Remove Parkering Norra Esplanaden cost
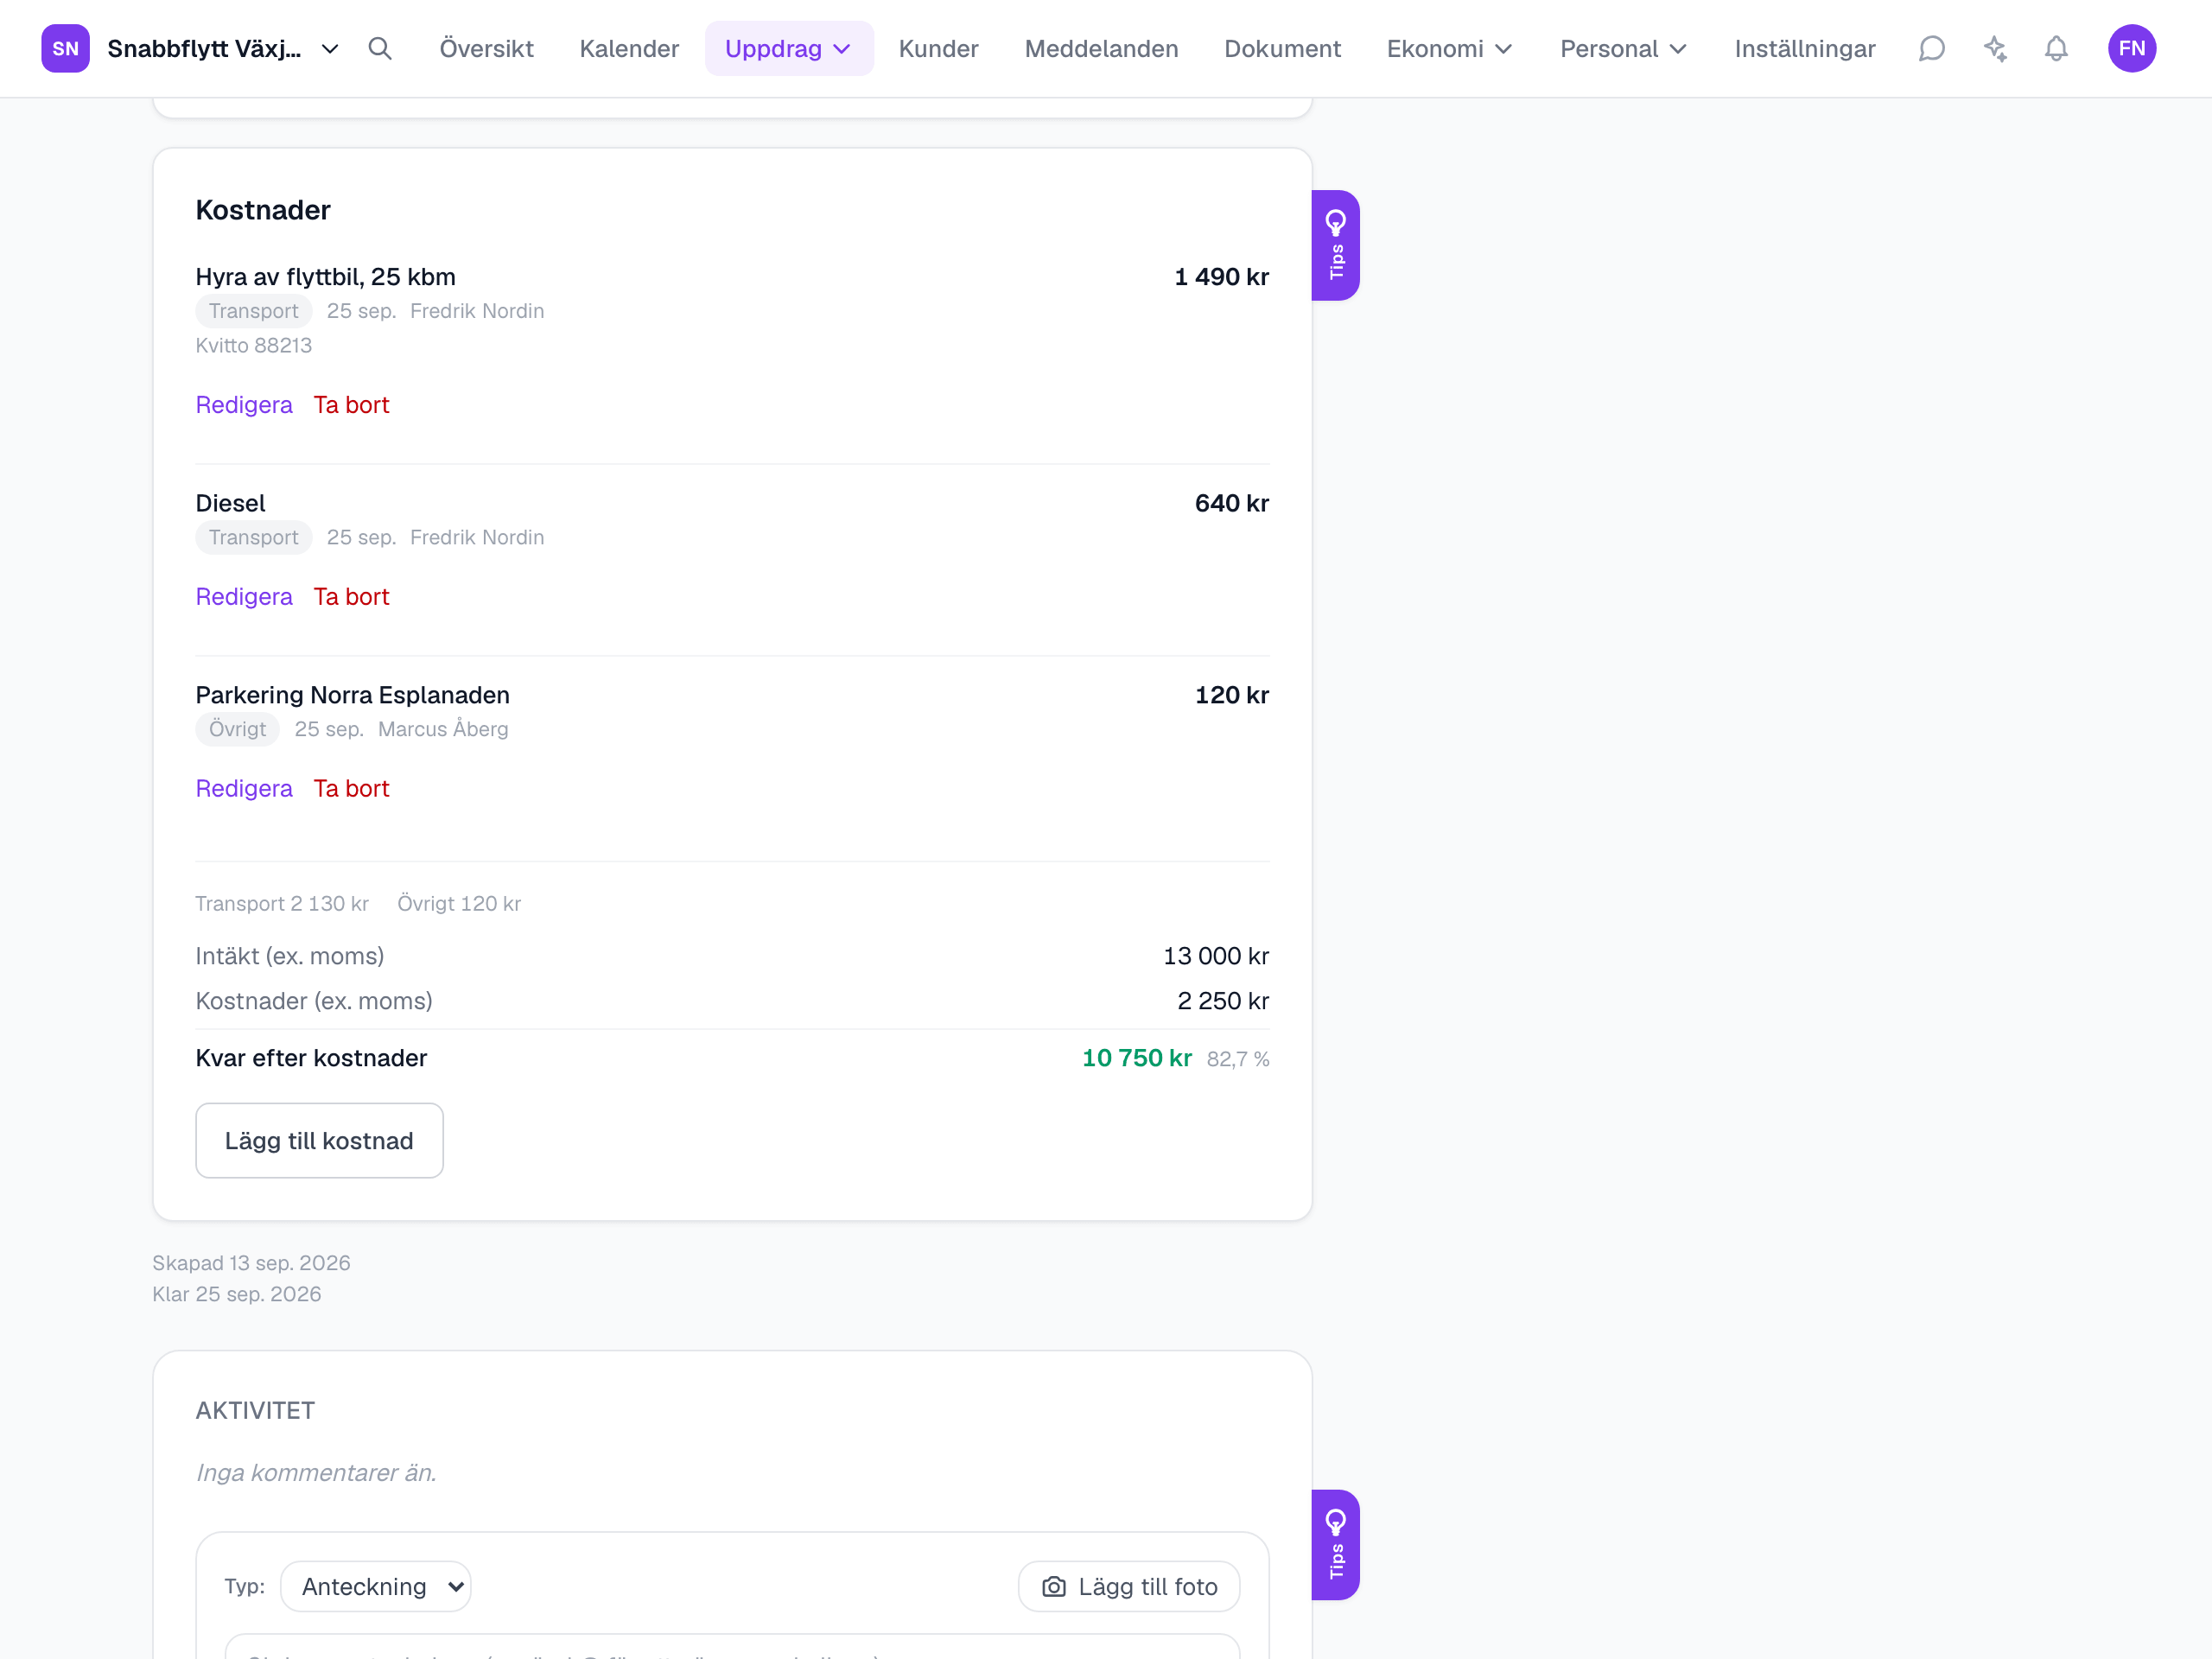Screen dimensions: 2212x1659 tap(351, 789)
